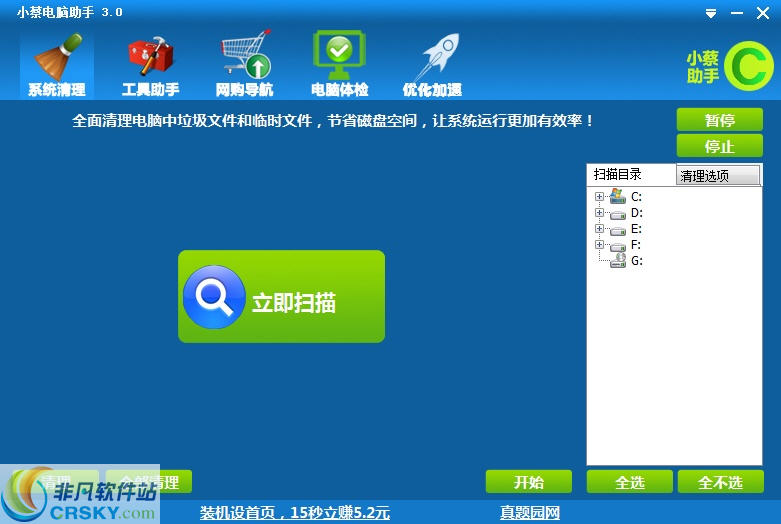Close the 小蔡电脑助手 window
Screen dimensions: 781x524
[763, 13]
